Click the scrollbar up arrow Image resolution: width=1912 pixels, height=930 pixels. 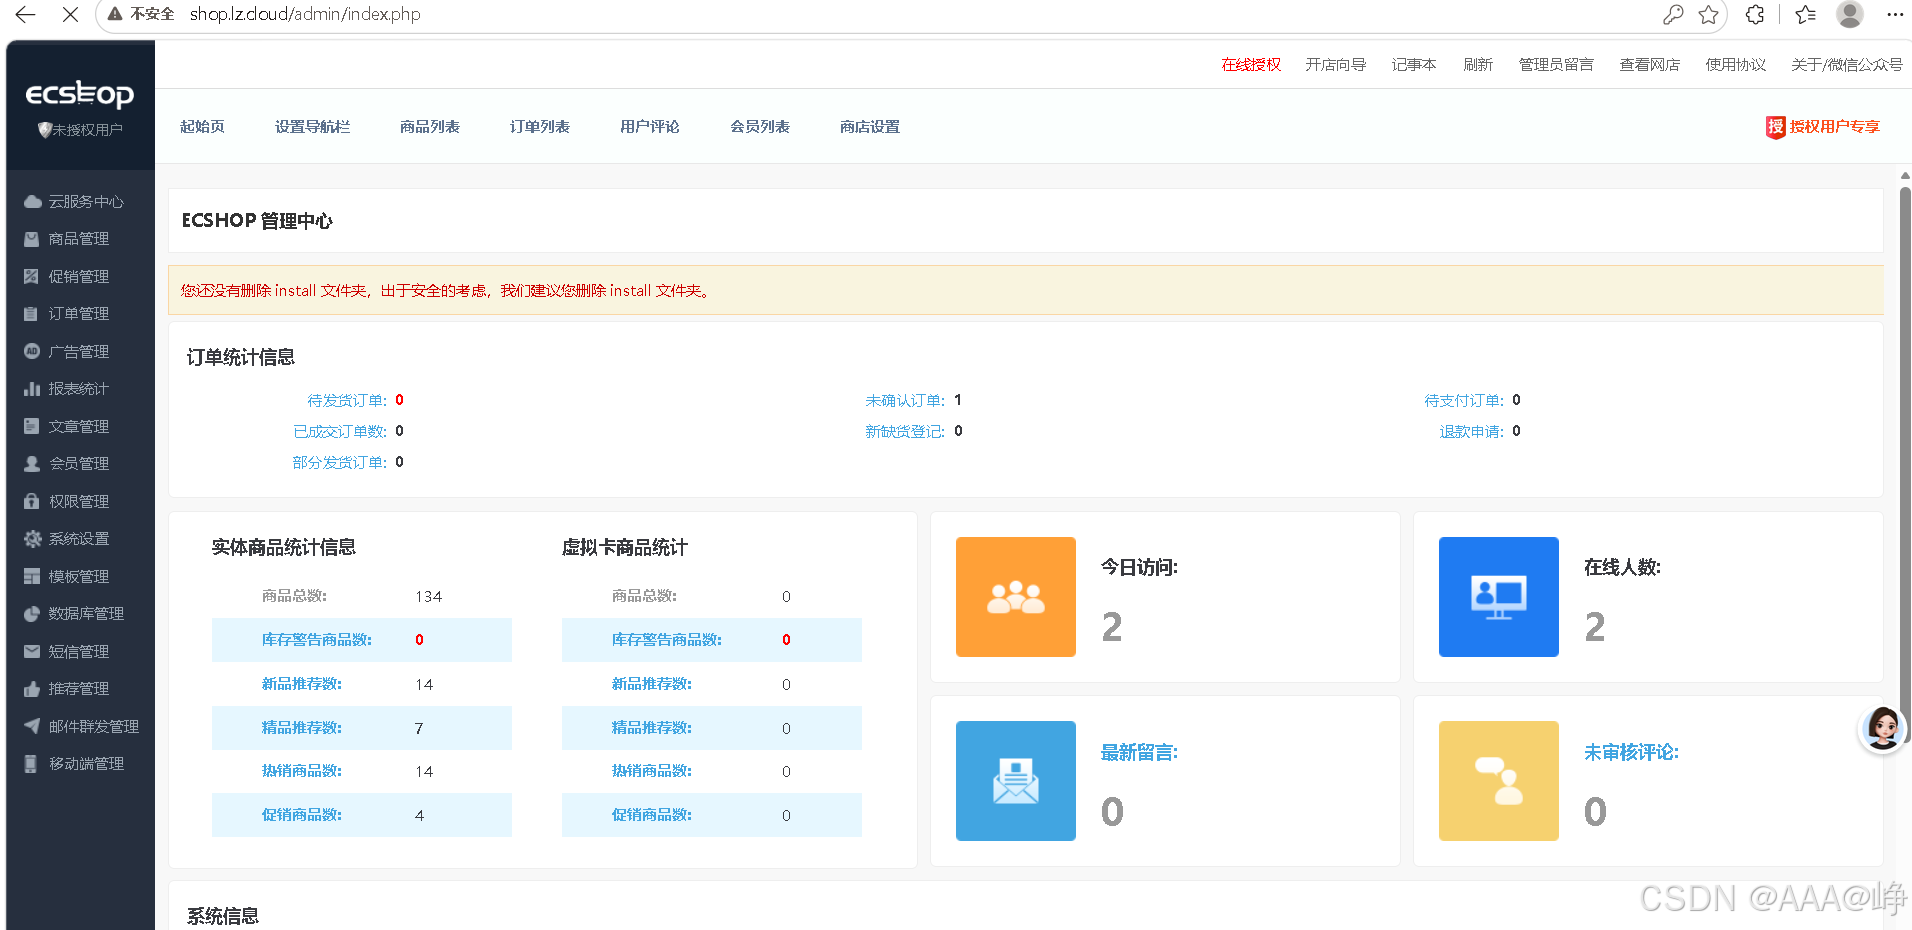click(1905, 175)
